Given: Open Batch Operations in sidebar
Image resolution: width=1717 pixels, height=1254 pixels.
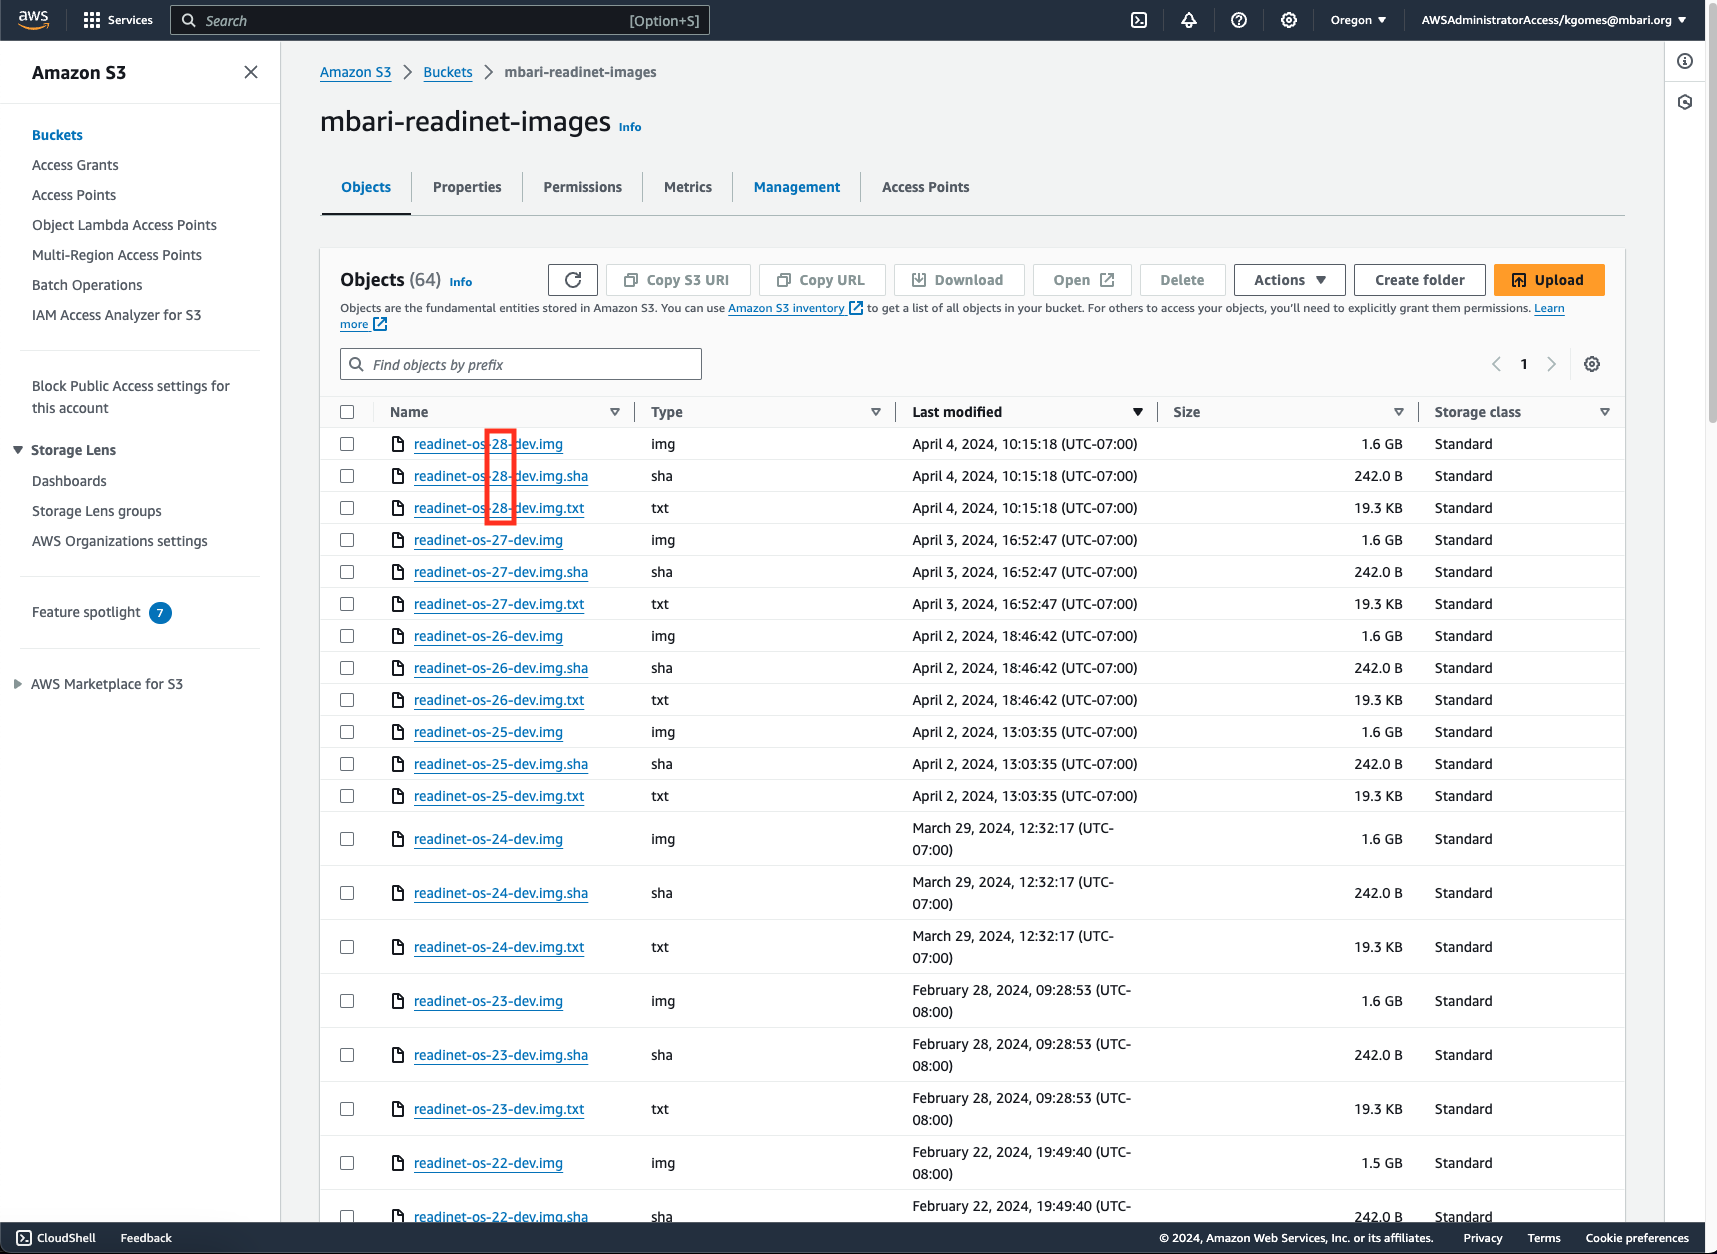Looking at the screenshot, I should [x=87, y=285].
